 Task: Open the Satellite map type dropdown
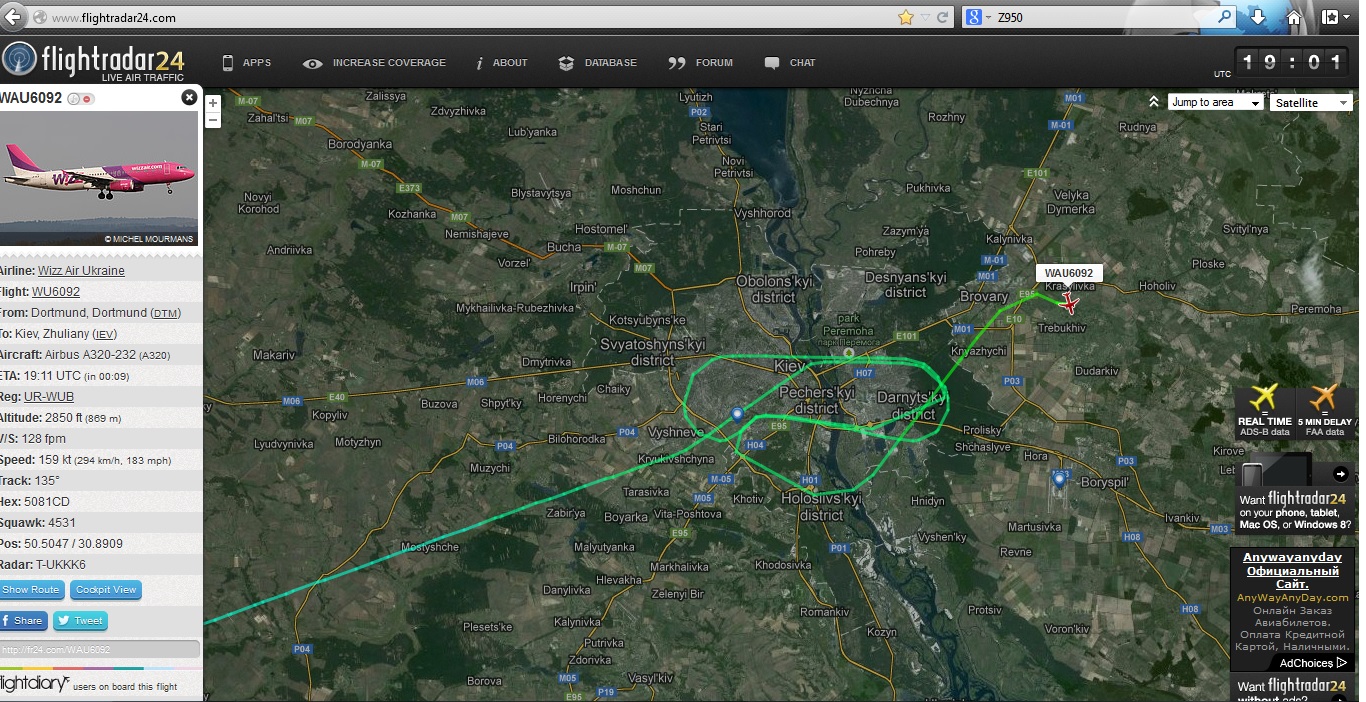pos(1310,102)
